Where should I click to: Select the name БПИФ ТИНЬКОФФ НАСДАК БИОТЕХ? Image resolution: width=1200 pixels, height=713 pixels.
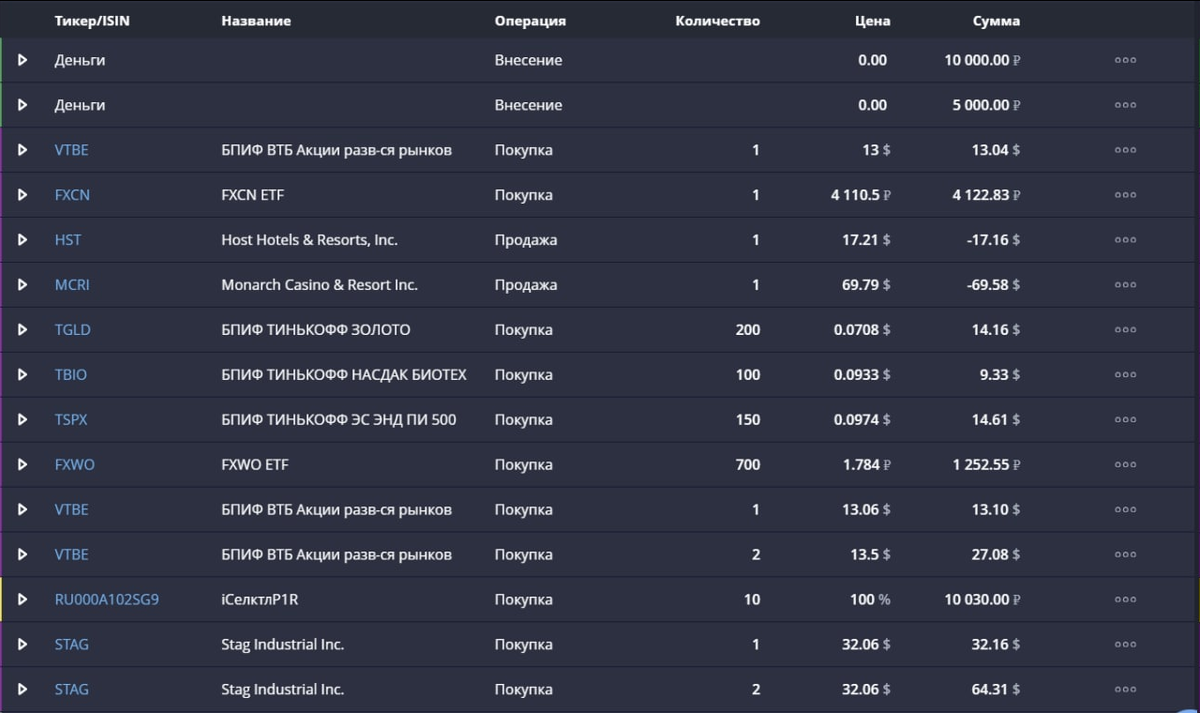pos(344,375)
